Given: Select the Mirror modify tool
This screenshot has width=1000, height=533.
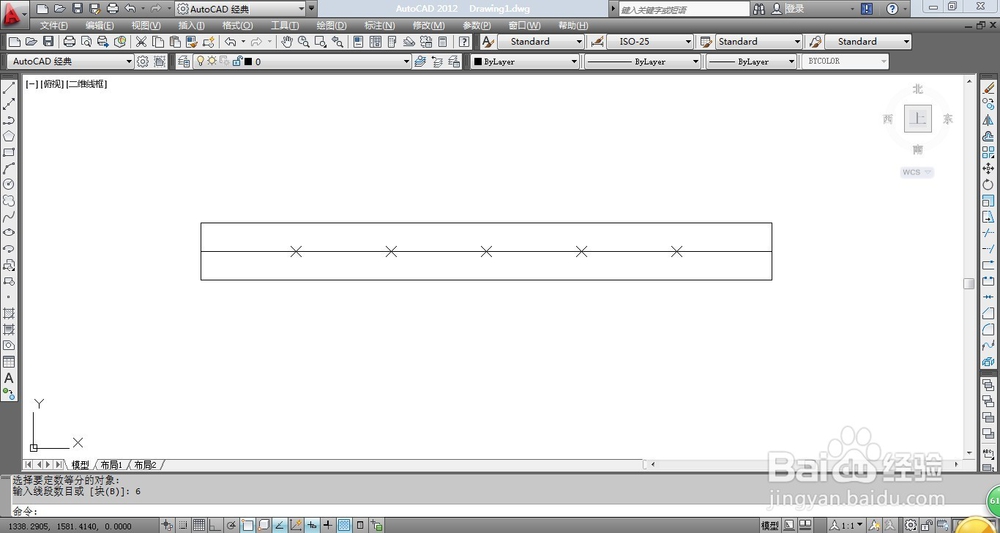Looking at the screenshot, I should [988, 120].
